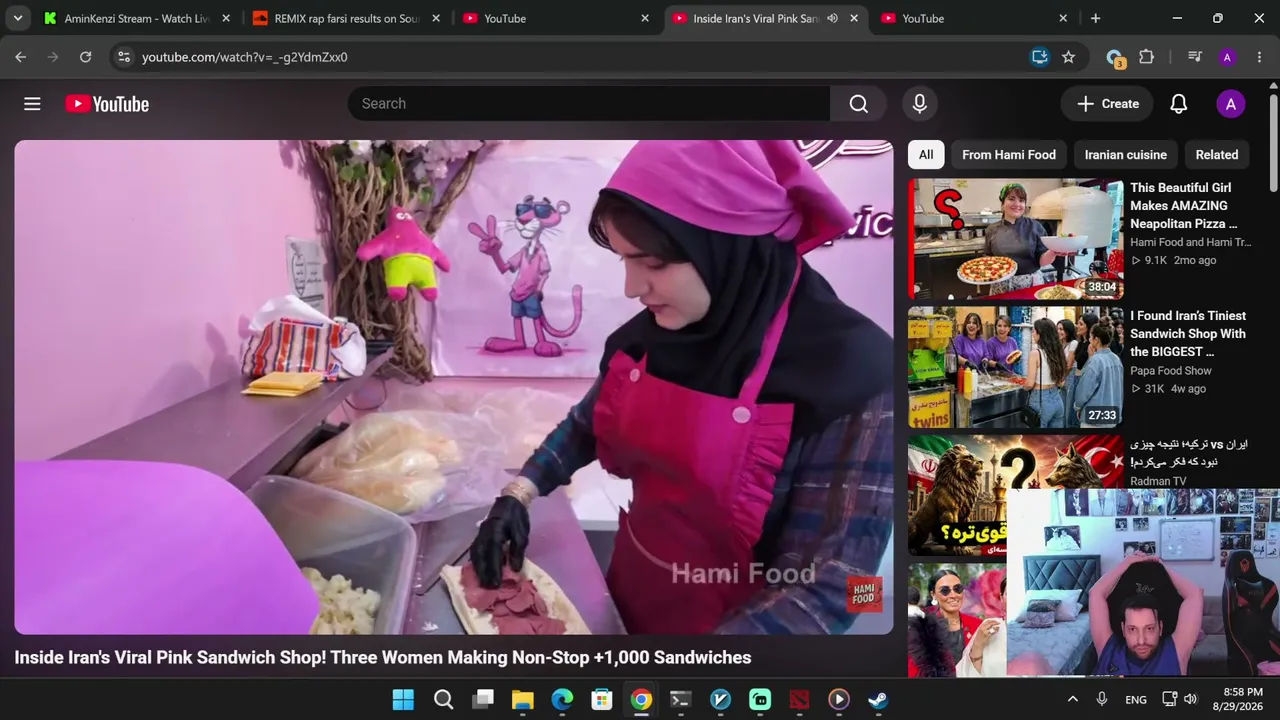The width and height of the screenshot is (1280, 720).
Task: Go to YouTube home via the logo
Action: pos(107,104)
